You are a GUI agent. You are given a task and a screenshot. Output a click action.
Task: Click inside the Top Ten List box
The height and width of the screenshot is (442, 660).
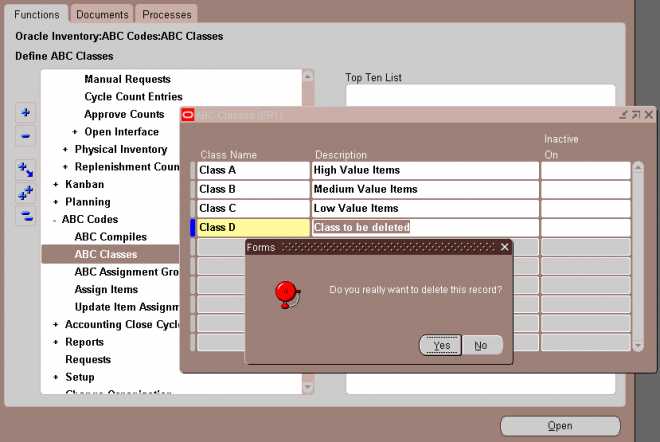[x=480, y=96]
